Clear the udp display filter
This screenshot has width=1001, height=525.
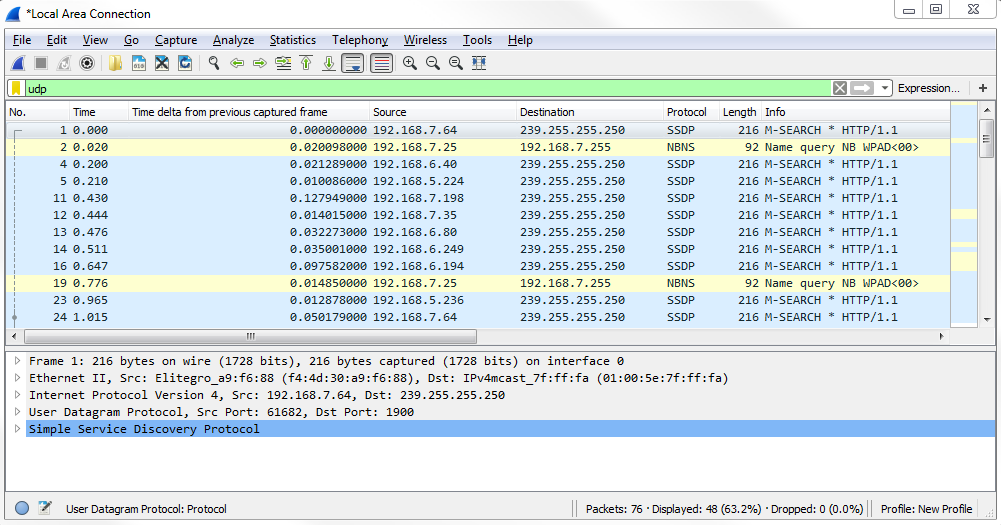point(840,88)
